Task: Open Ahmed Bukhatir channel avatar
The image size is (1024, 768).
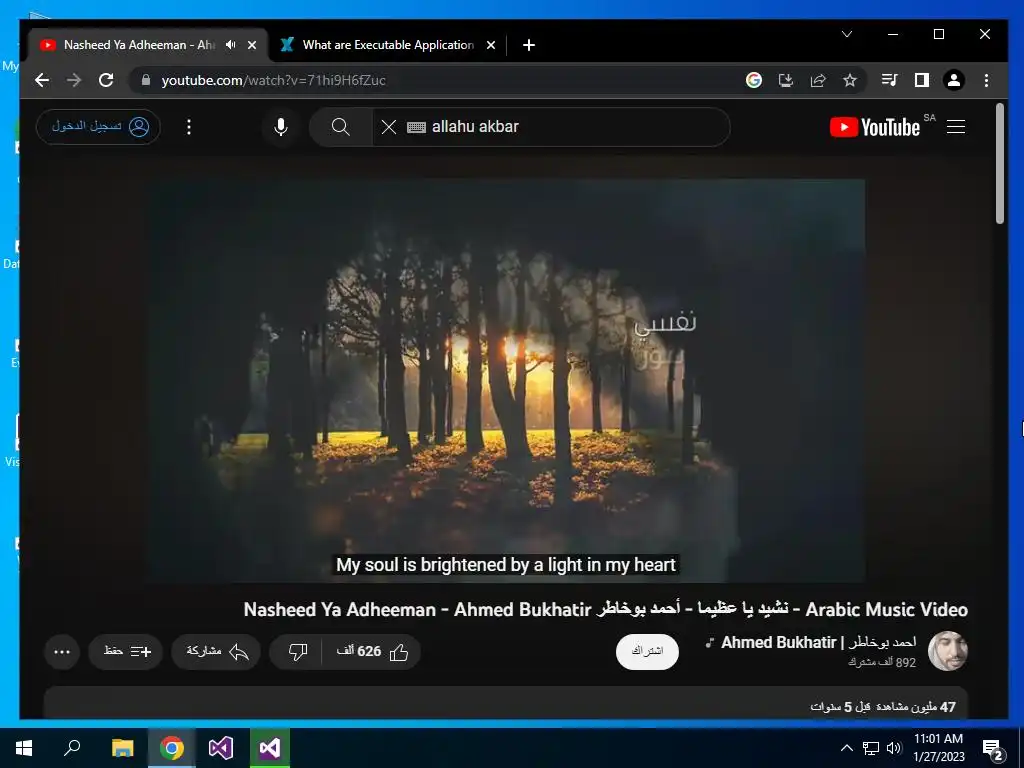Action: [948, 651]
